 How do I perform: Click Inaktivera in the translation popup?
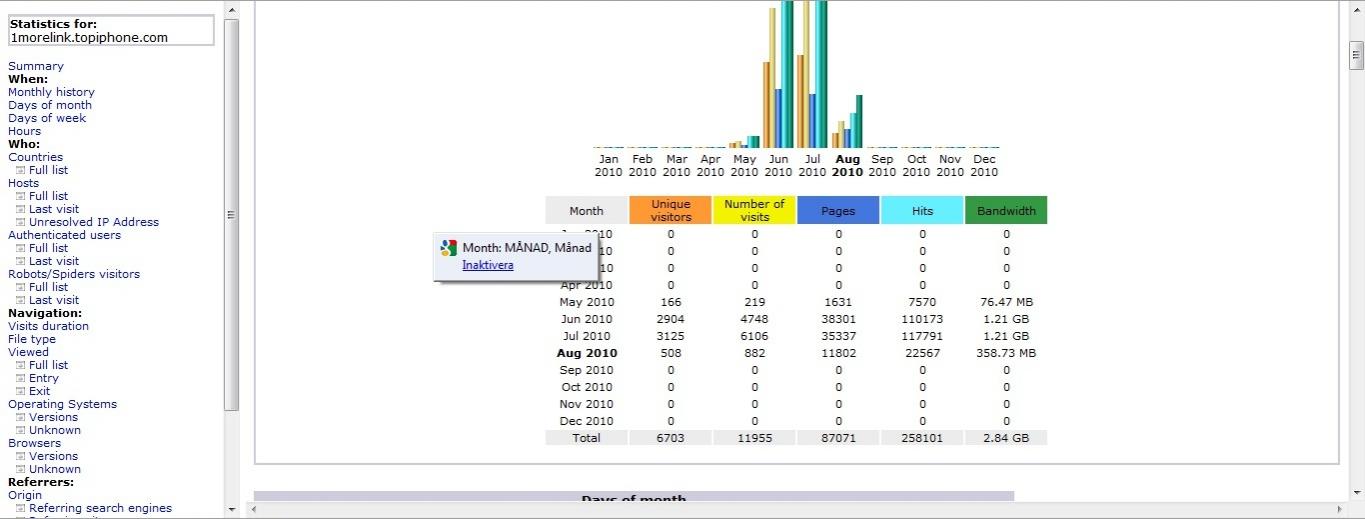488,265
